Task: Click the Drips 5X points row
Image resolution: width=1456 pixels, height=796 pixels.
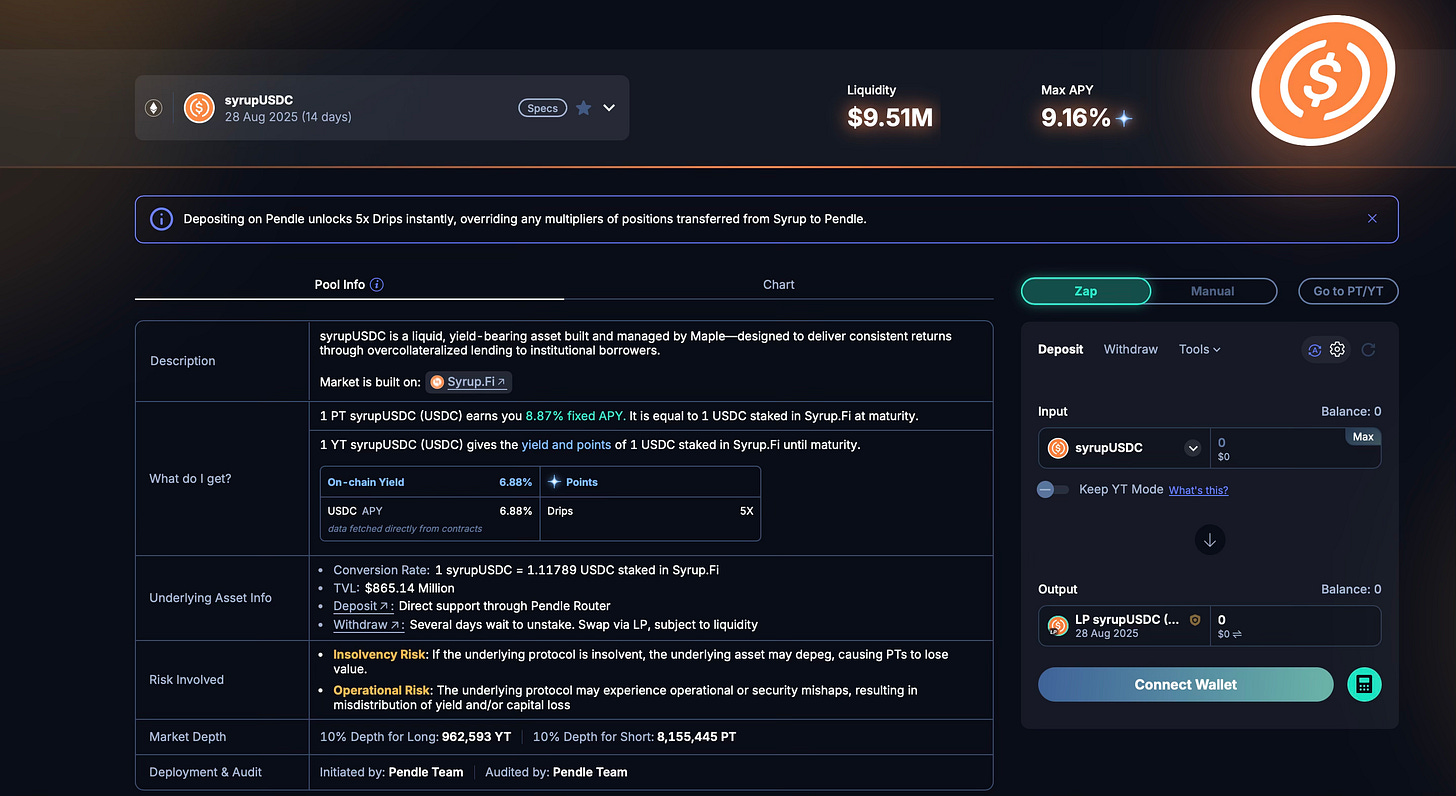Action: [x=650, y=511]
